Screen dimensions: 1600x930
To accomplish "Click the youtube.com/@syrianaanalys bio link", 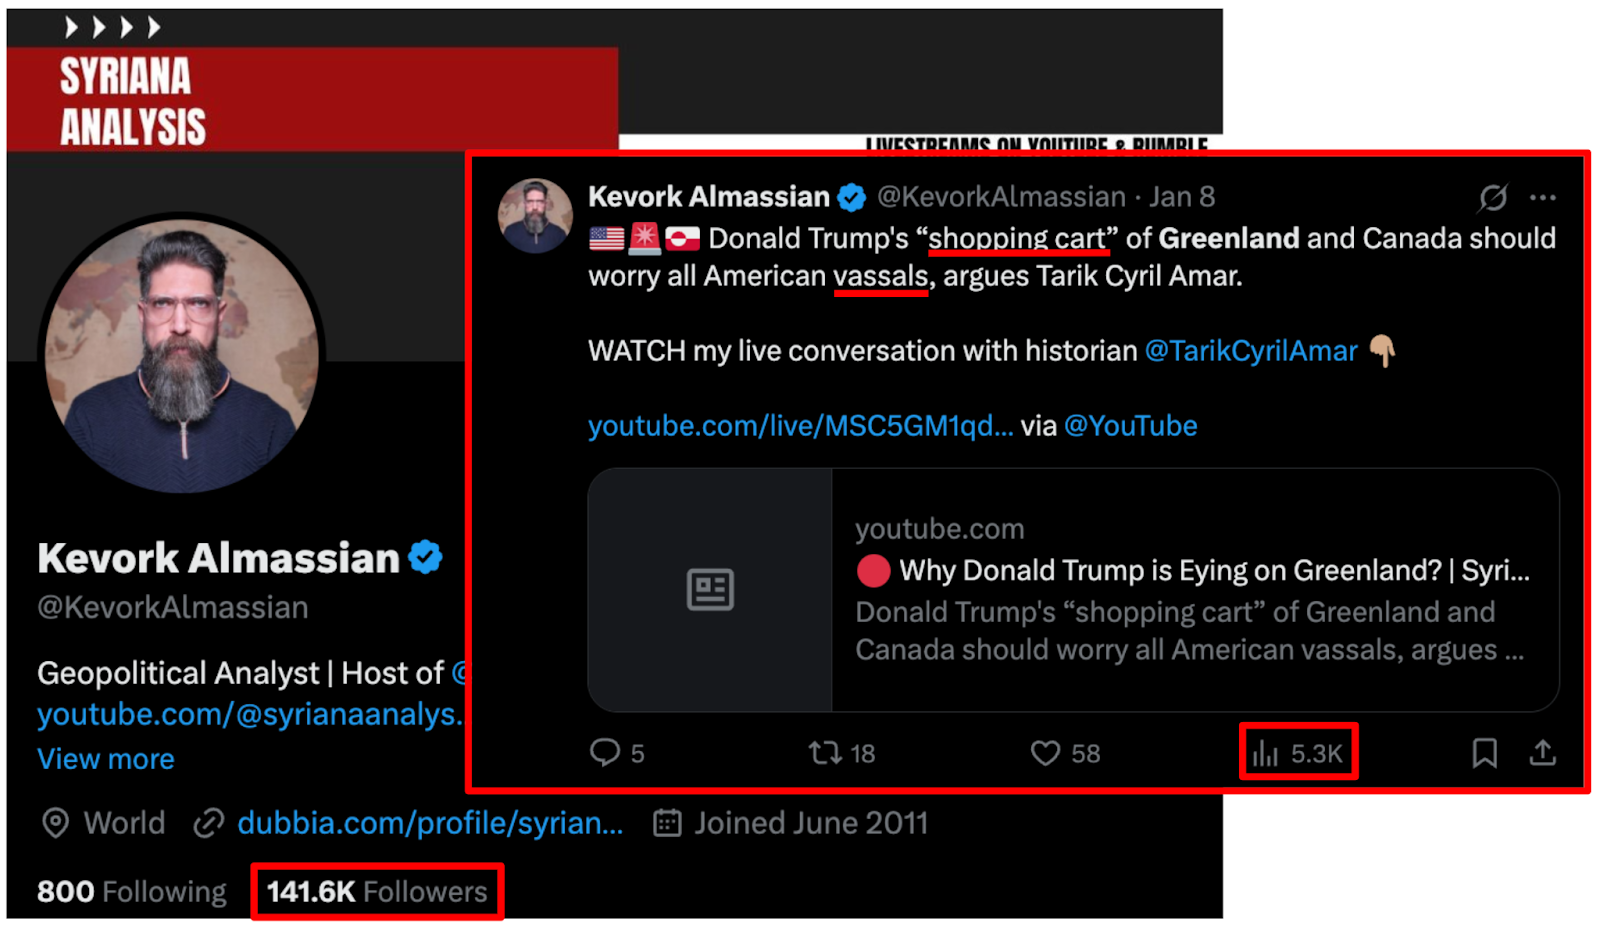I will 250,715.
